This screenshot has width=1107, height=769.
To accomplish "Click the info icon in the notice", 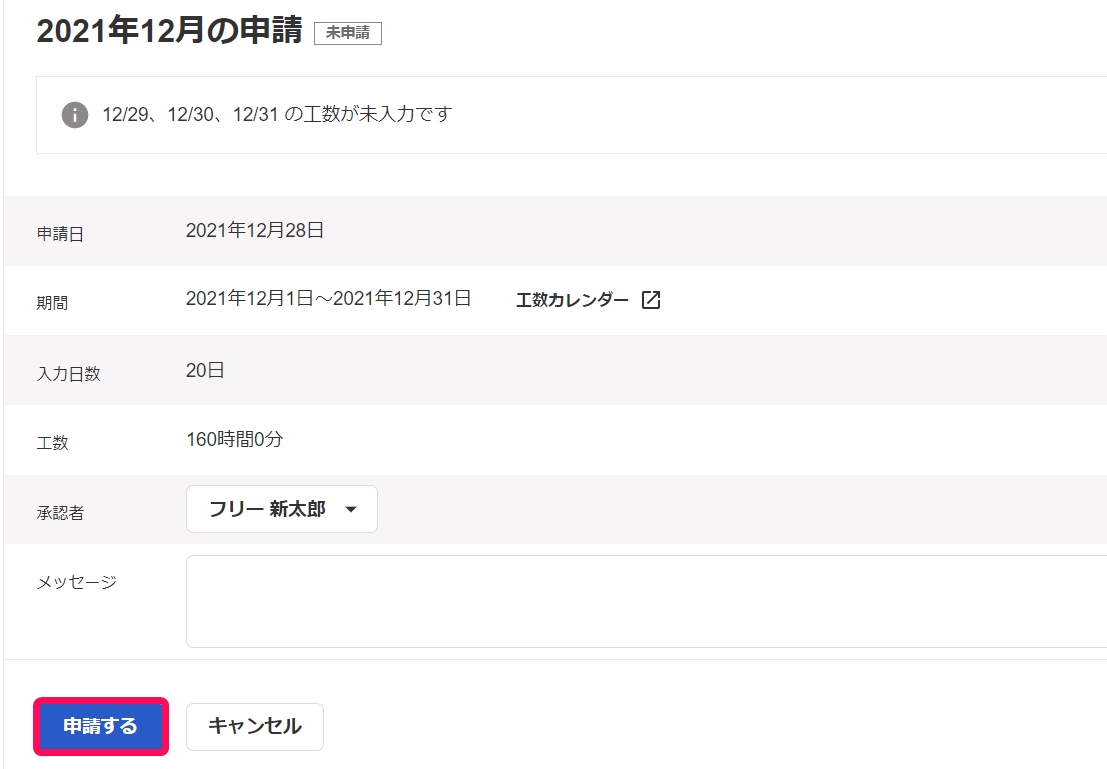I will coord(75,114).
